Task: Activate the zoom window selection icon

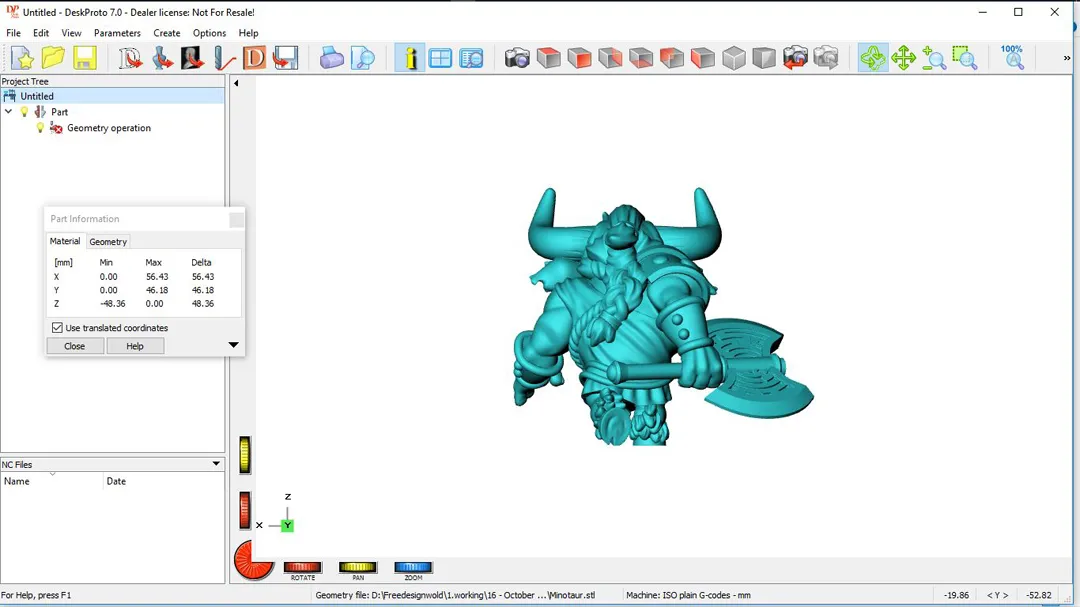Action: 965,58
